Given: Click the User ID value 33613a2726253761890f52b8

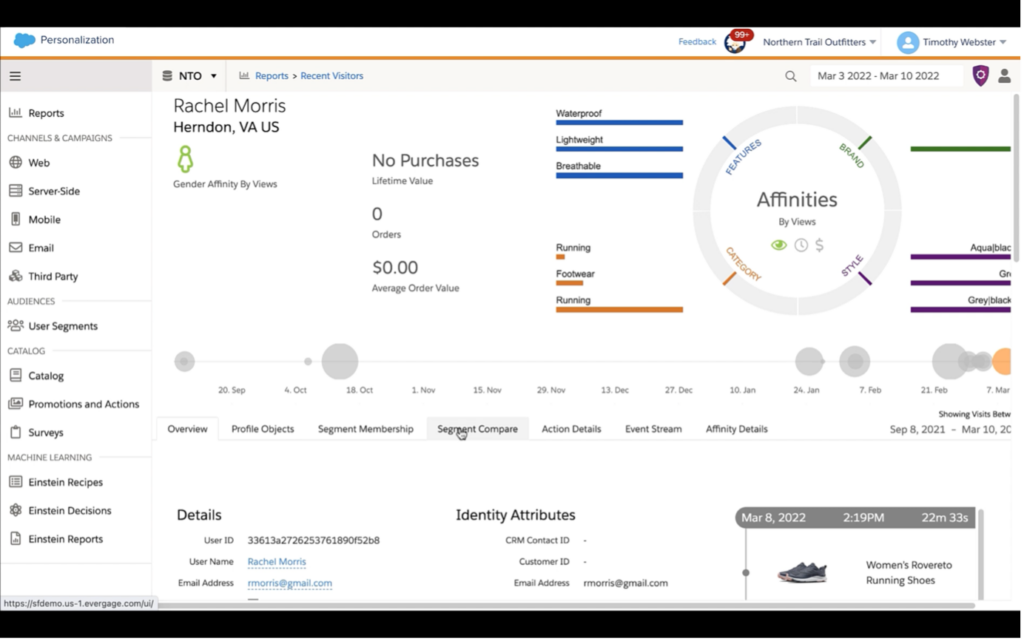Looking at the screenshot, I should coord(313,540).
